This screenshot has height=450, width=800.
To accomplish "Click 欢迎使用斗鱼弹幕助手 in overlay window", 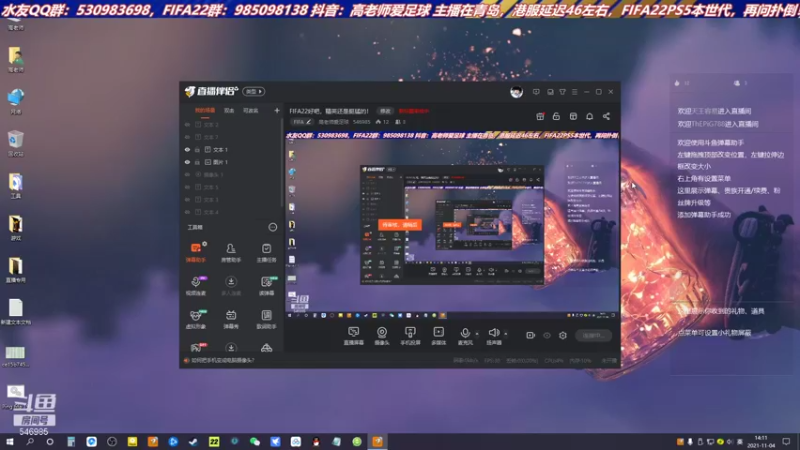I will click(x=710, y=142).
